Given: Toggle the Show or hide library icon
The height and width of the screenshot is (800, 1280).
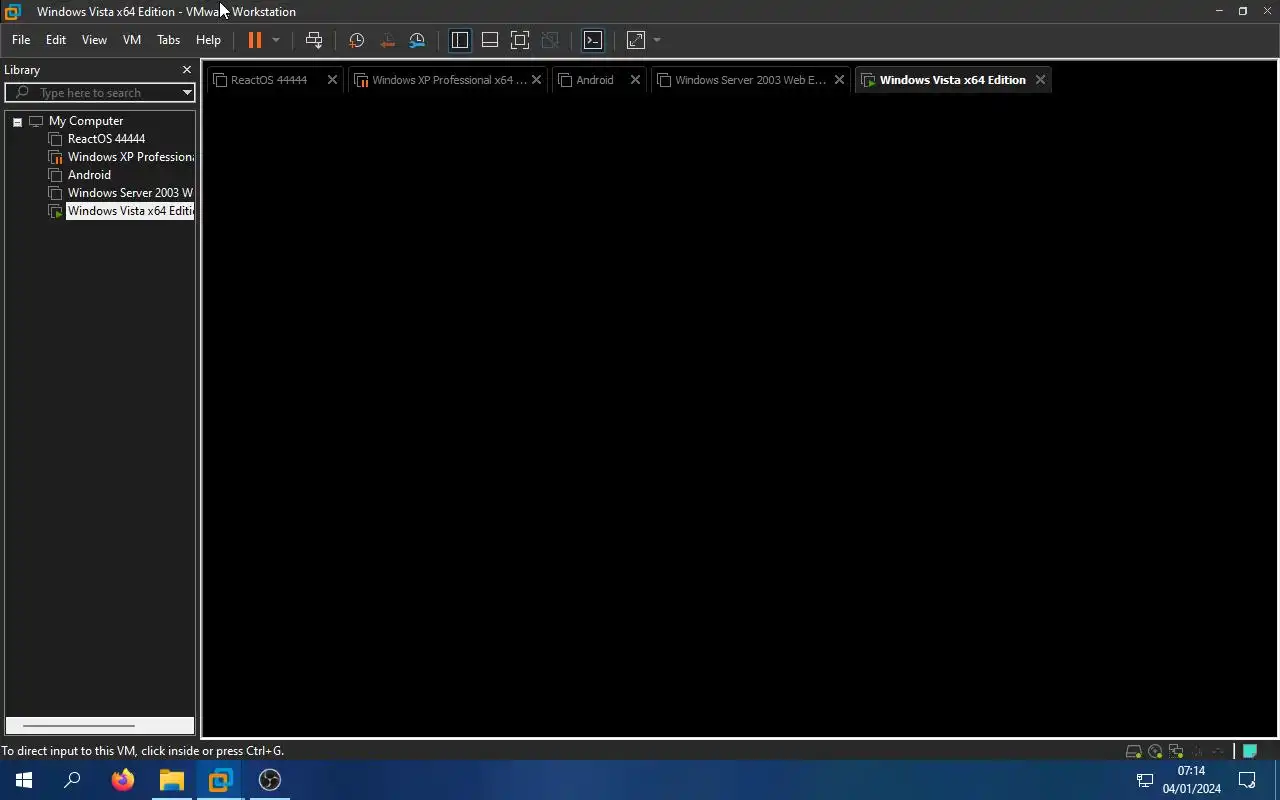Looking at the screenshot, I should (460, 40).
